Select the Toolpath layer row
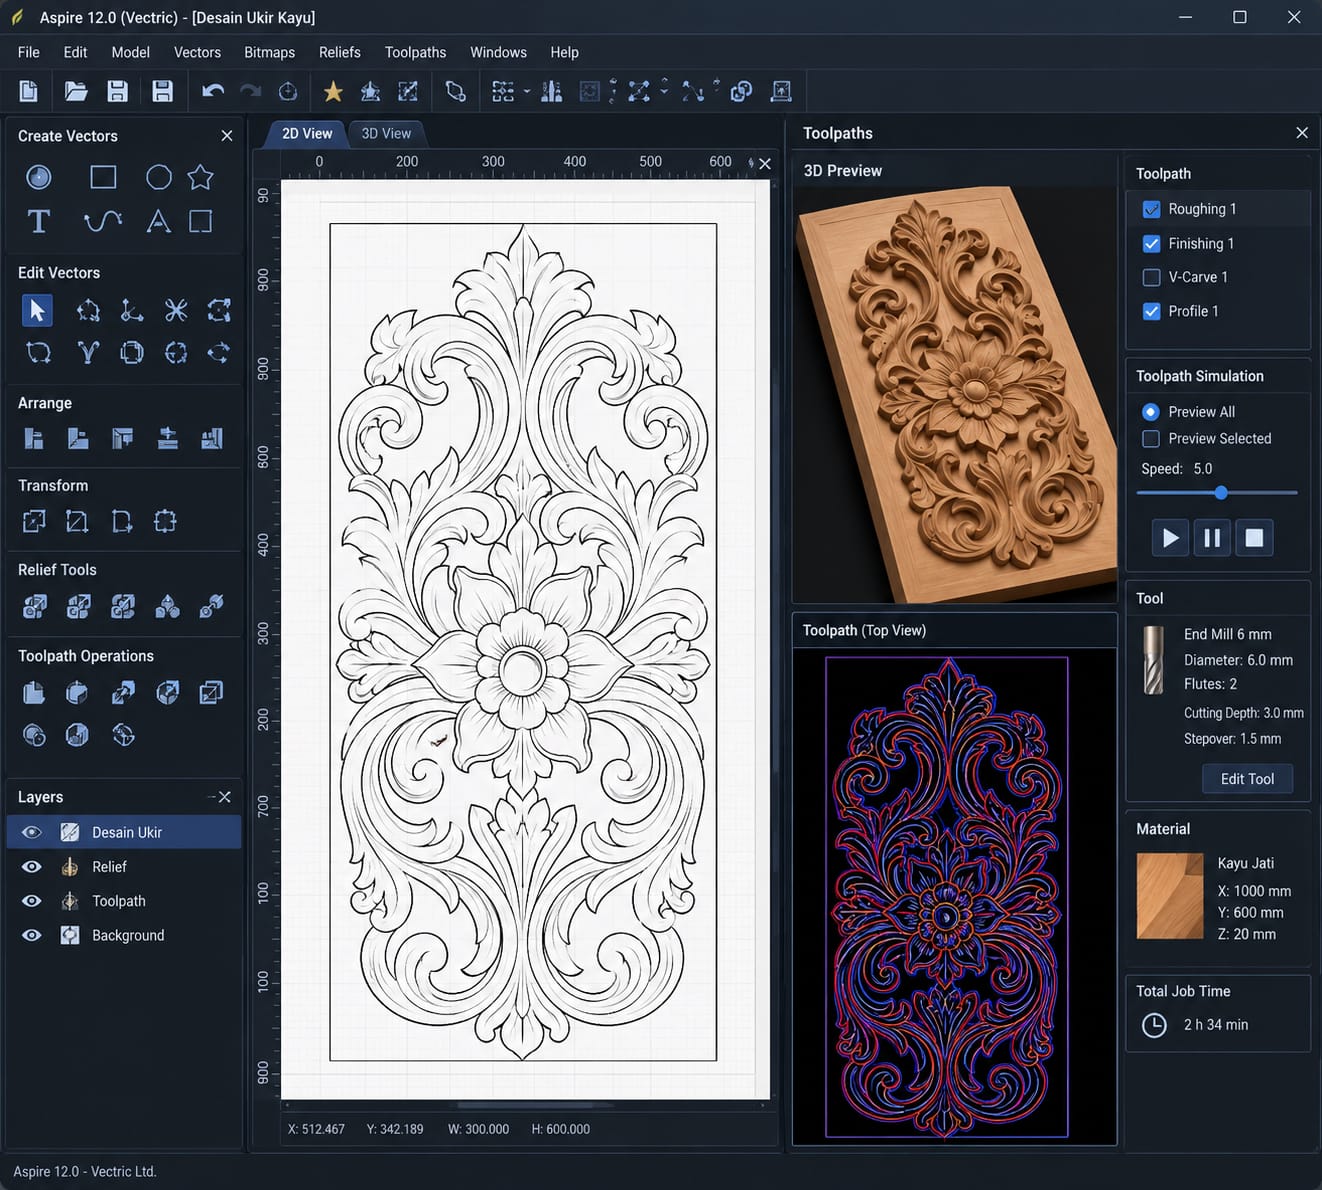The width and height of the screenshot is (1322, 1190). [124, 901]
